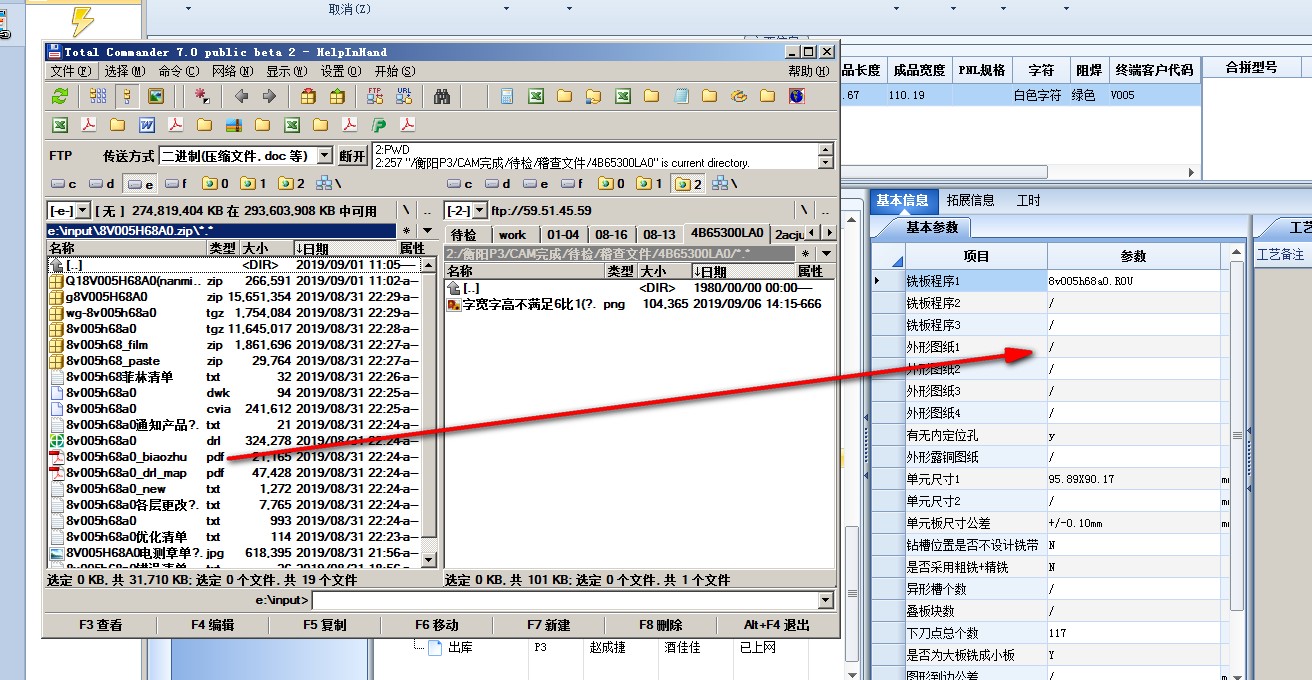Screen dimensions: 1312x680
Task: Click the F5 复制 button
Action: (325, 625)
